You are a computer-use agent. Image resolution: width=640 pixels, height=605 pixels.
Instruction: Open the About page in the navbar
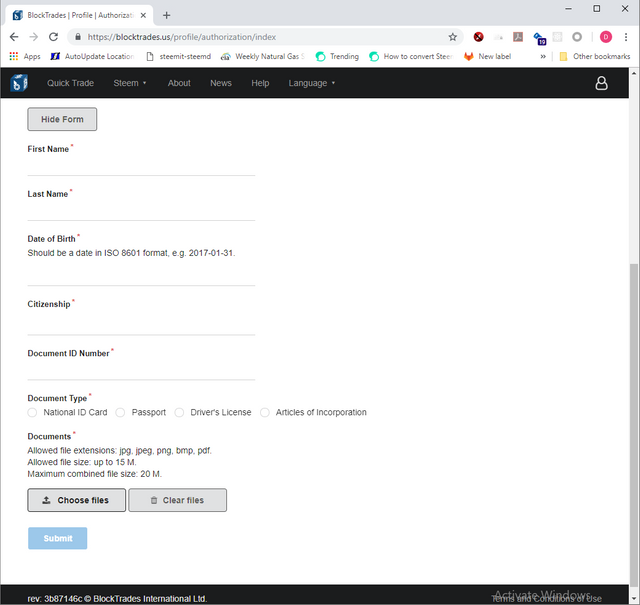pos(179,83)
